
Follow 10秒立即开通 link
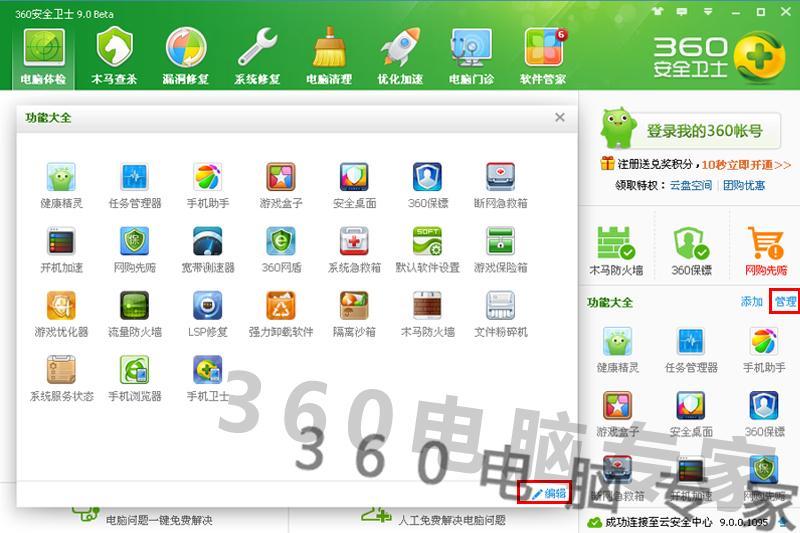(746, 165)
